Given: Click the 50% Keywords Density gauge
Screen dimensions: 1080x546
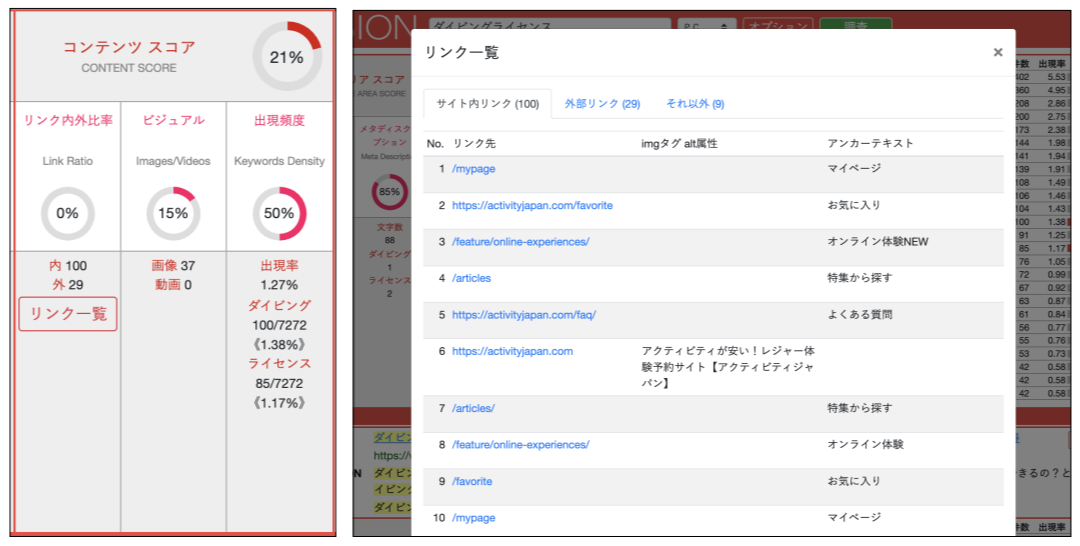Looking at the screenshot, I should tap(279, 213).
